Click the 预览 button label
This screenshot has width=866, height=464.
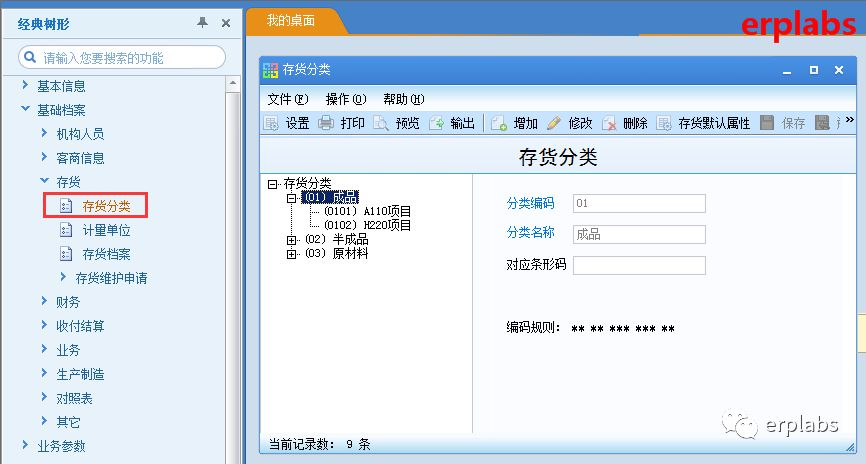408,123
